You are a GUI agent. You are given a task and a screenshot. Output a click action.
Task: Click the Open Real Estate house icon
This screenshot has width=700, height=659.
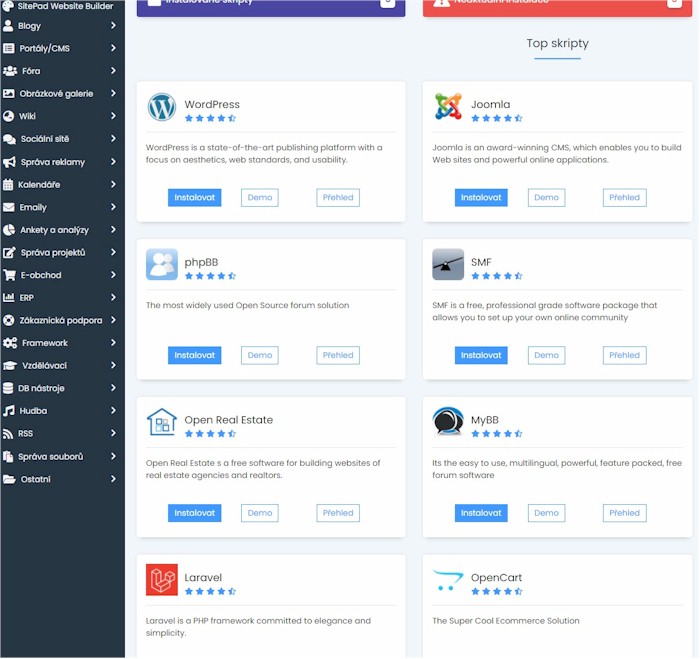[162, 422]
